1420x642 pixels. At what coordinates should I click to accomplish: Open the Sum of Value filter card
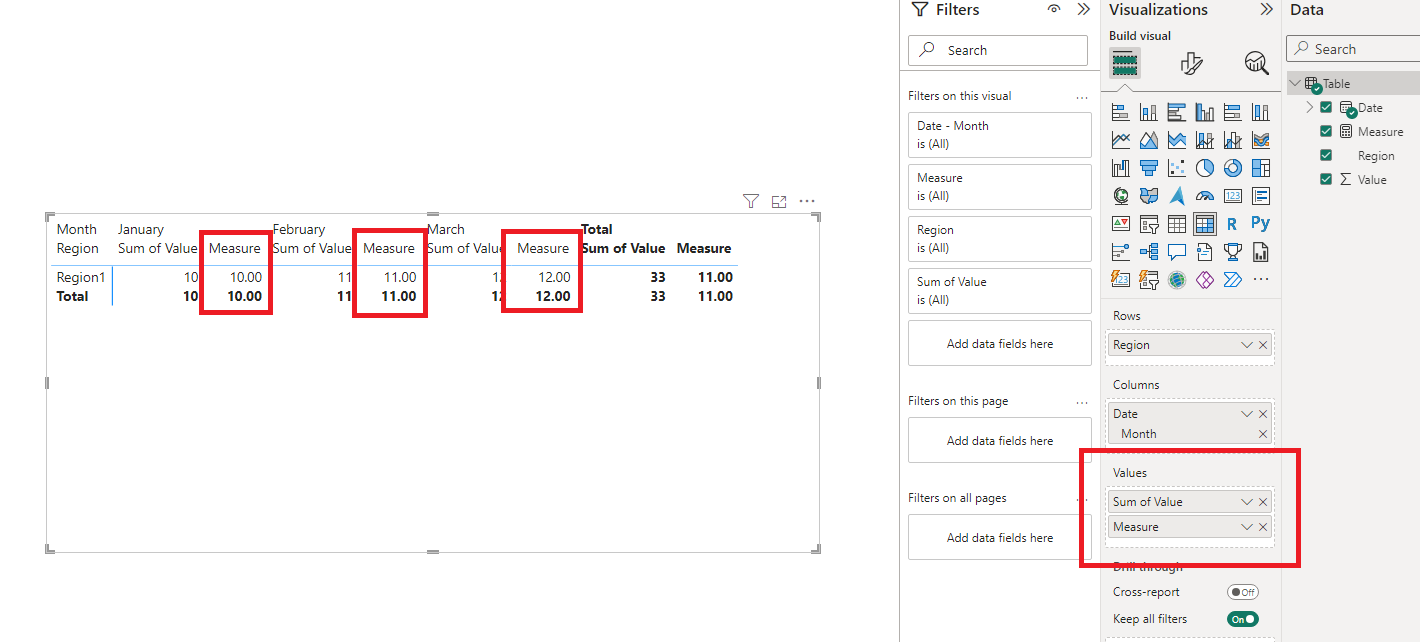[999, 290]
